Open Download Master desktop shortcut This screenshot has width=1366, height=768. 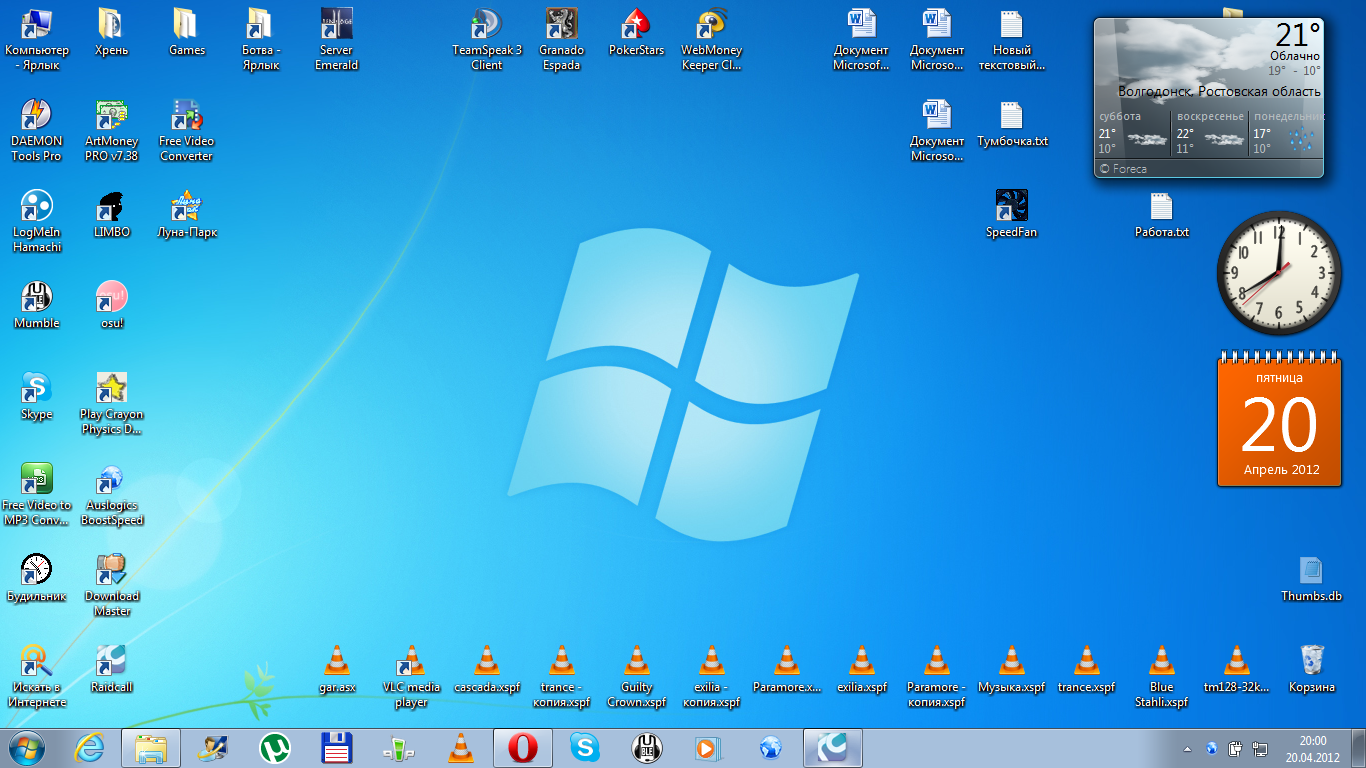point(111,586)
